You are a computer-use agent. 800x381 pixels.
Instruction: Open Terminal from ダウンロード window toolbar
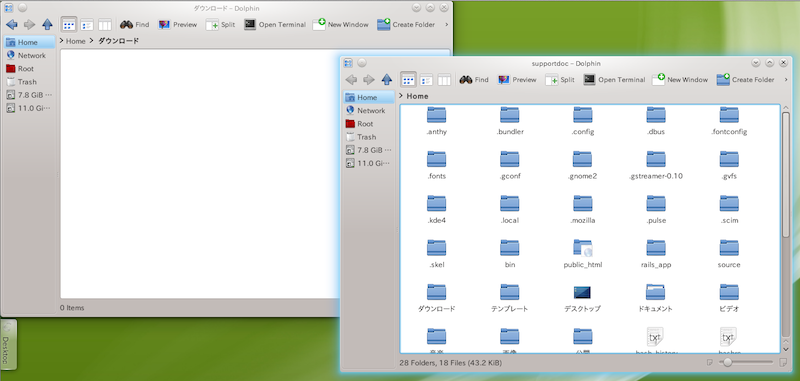[x=275, y=24]
